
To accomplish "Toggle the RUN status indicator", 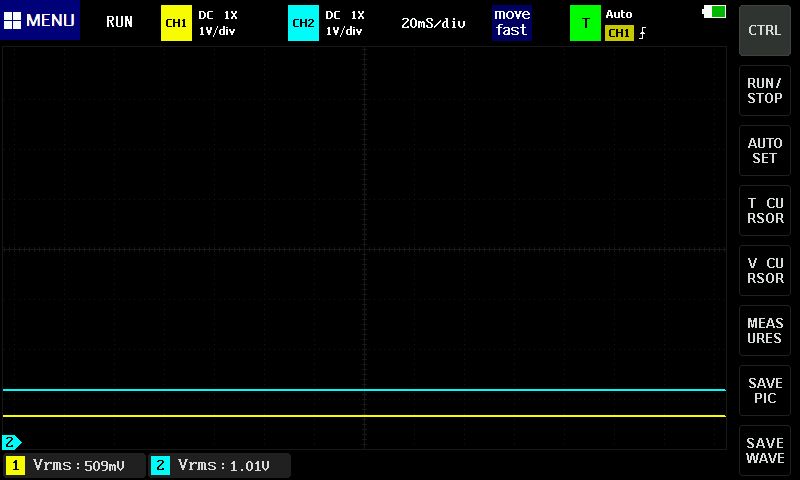I will click(x=119, y=22).
